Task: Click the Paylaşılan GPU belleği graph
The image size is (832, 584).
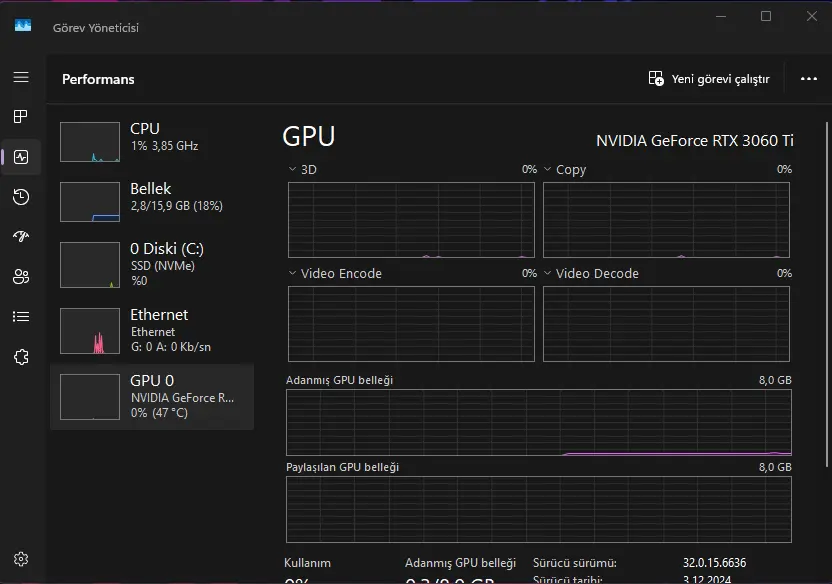Action: coord(539,510)
